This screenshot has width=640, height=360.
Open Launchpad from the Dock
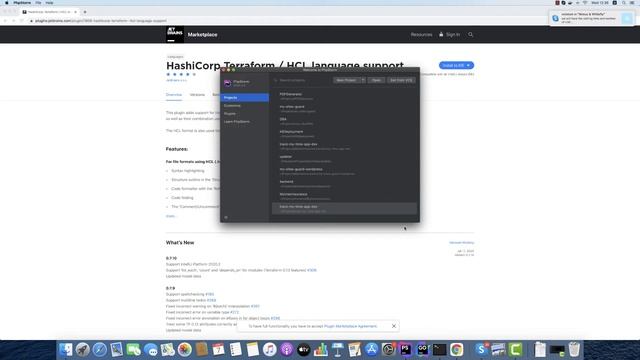pyautogui.click(x=82, y=349)
